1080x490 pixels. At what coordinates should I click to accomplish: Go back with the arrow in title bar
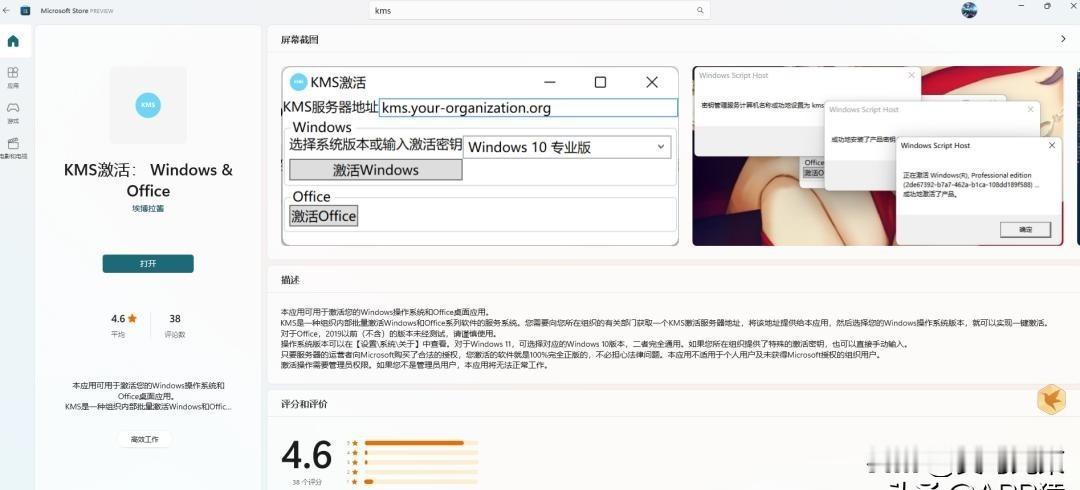(x=7, y=10)
